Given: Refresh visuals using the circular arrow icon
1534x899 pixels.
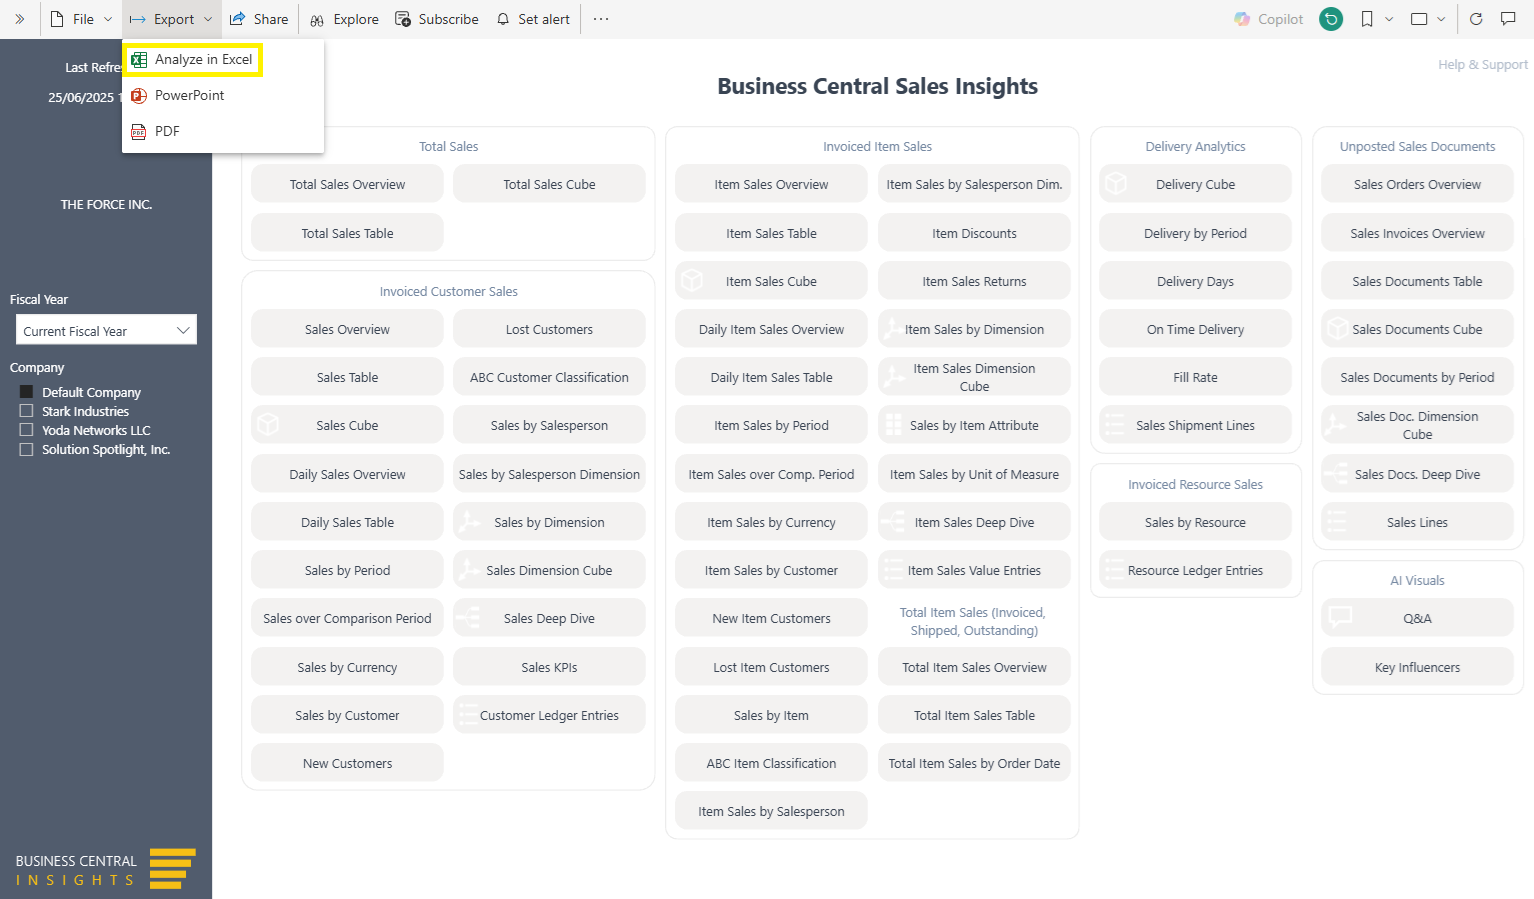Looking at the screenshot, I should (x=1476, y=19).
